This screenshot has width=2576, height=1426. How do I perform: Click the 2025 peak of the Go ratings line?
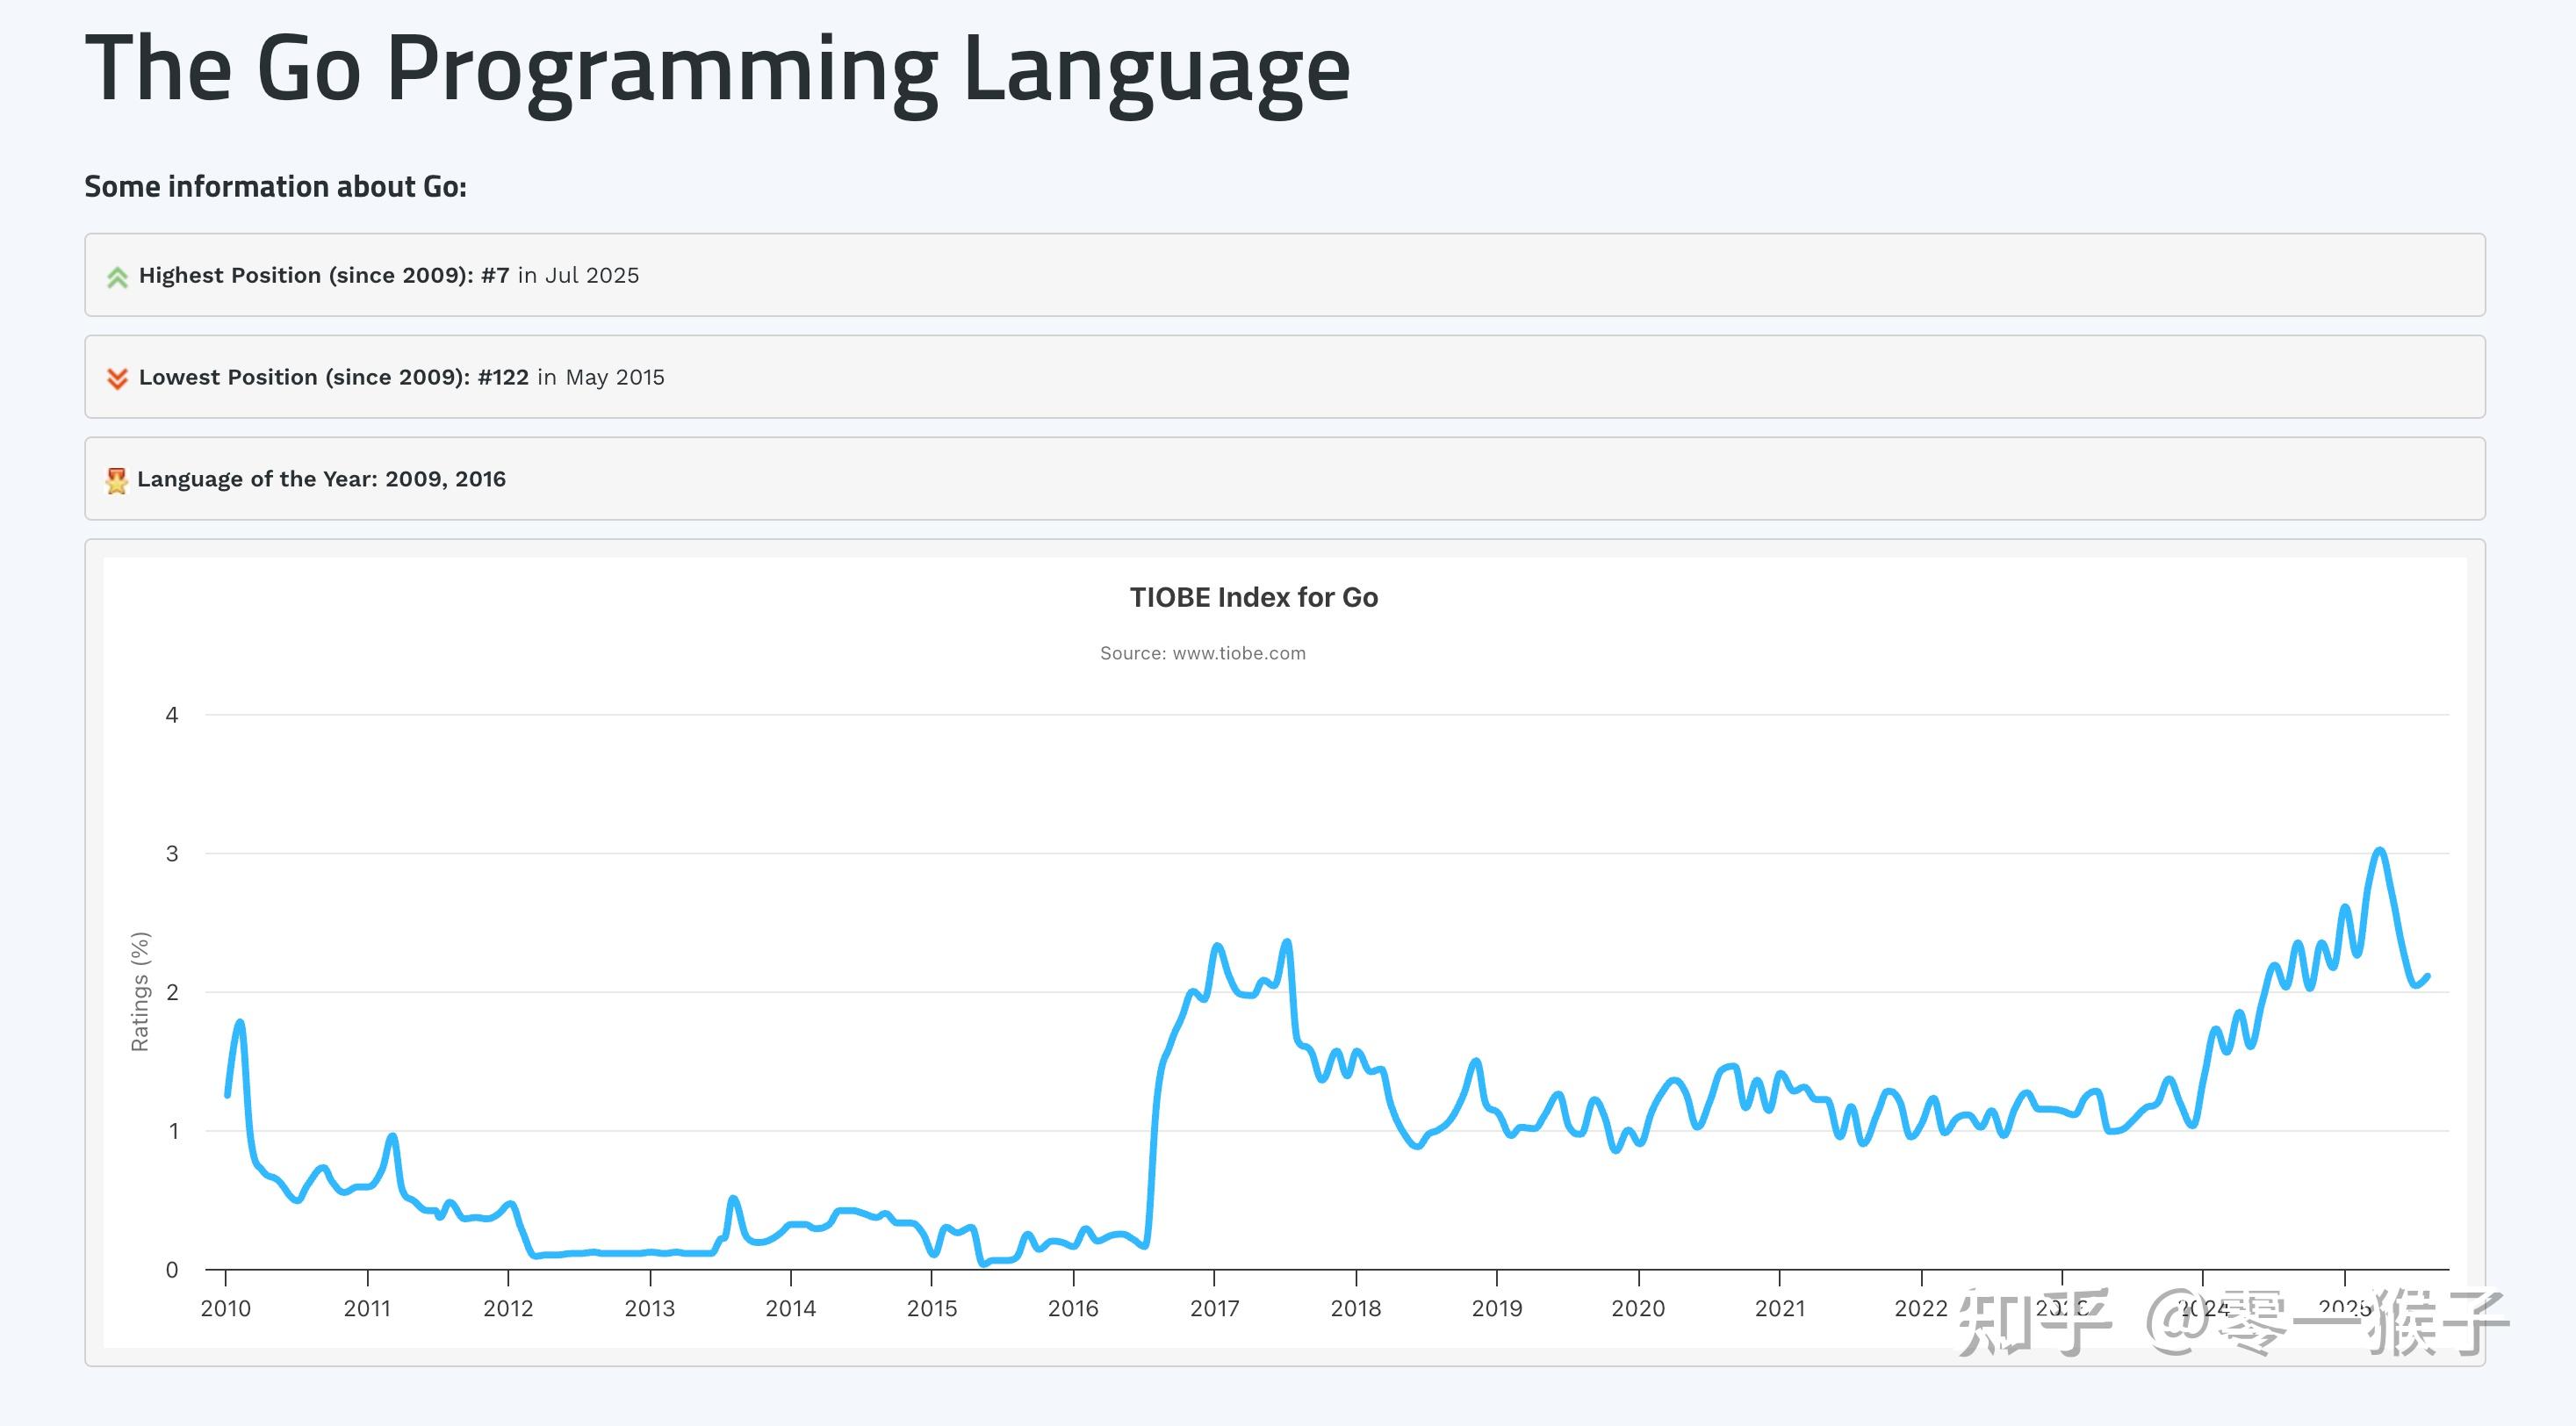tap(2380, 852)
